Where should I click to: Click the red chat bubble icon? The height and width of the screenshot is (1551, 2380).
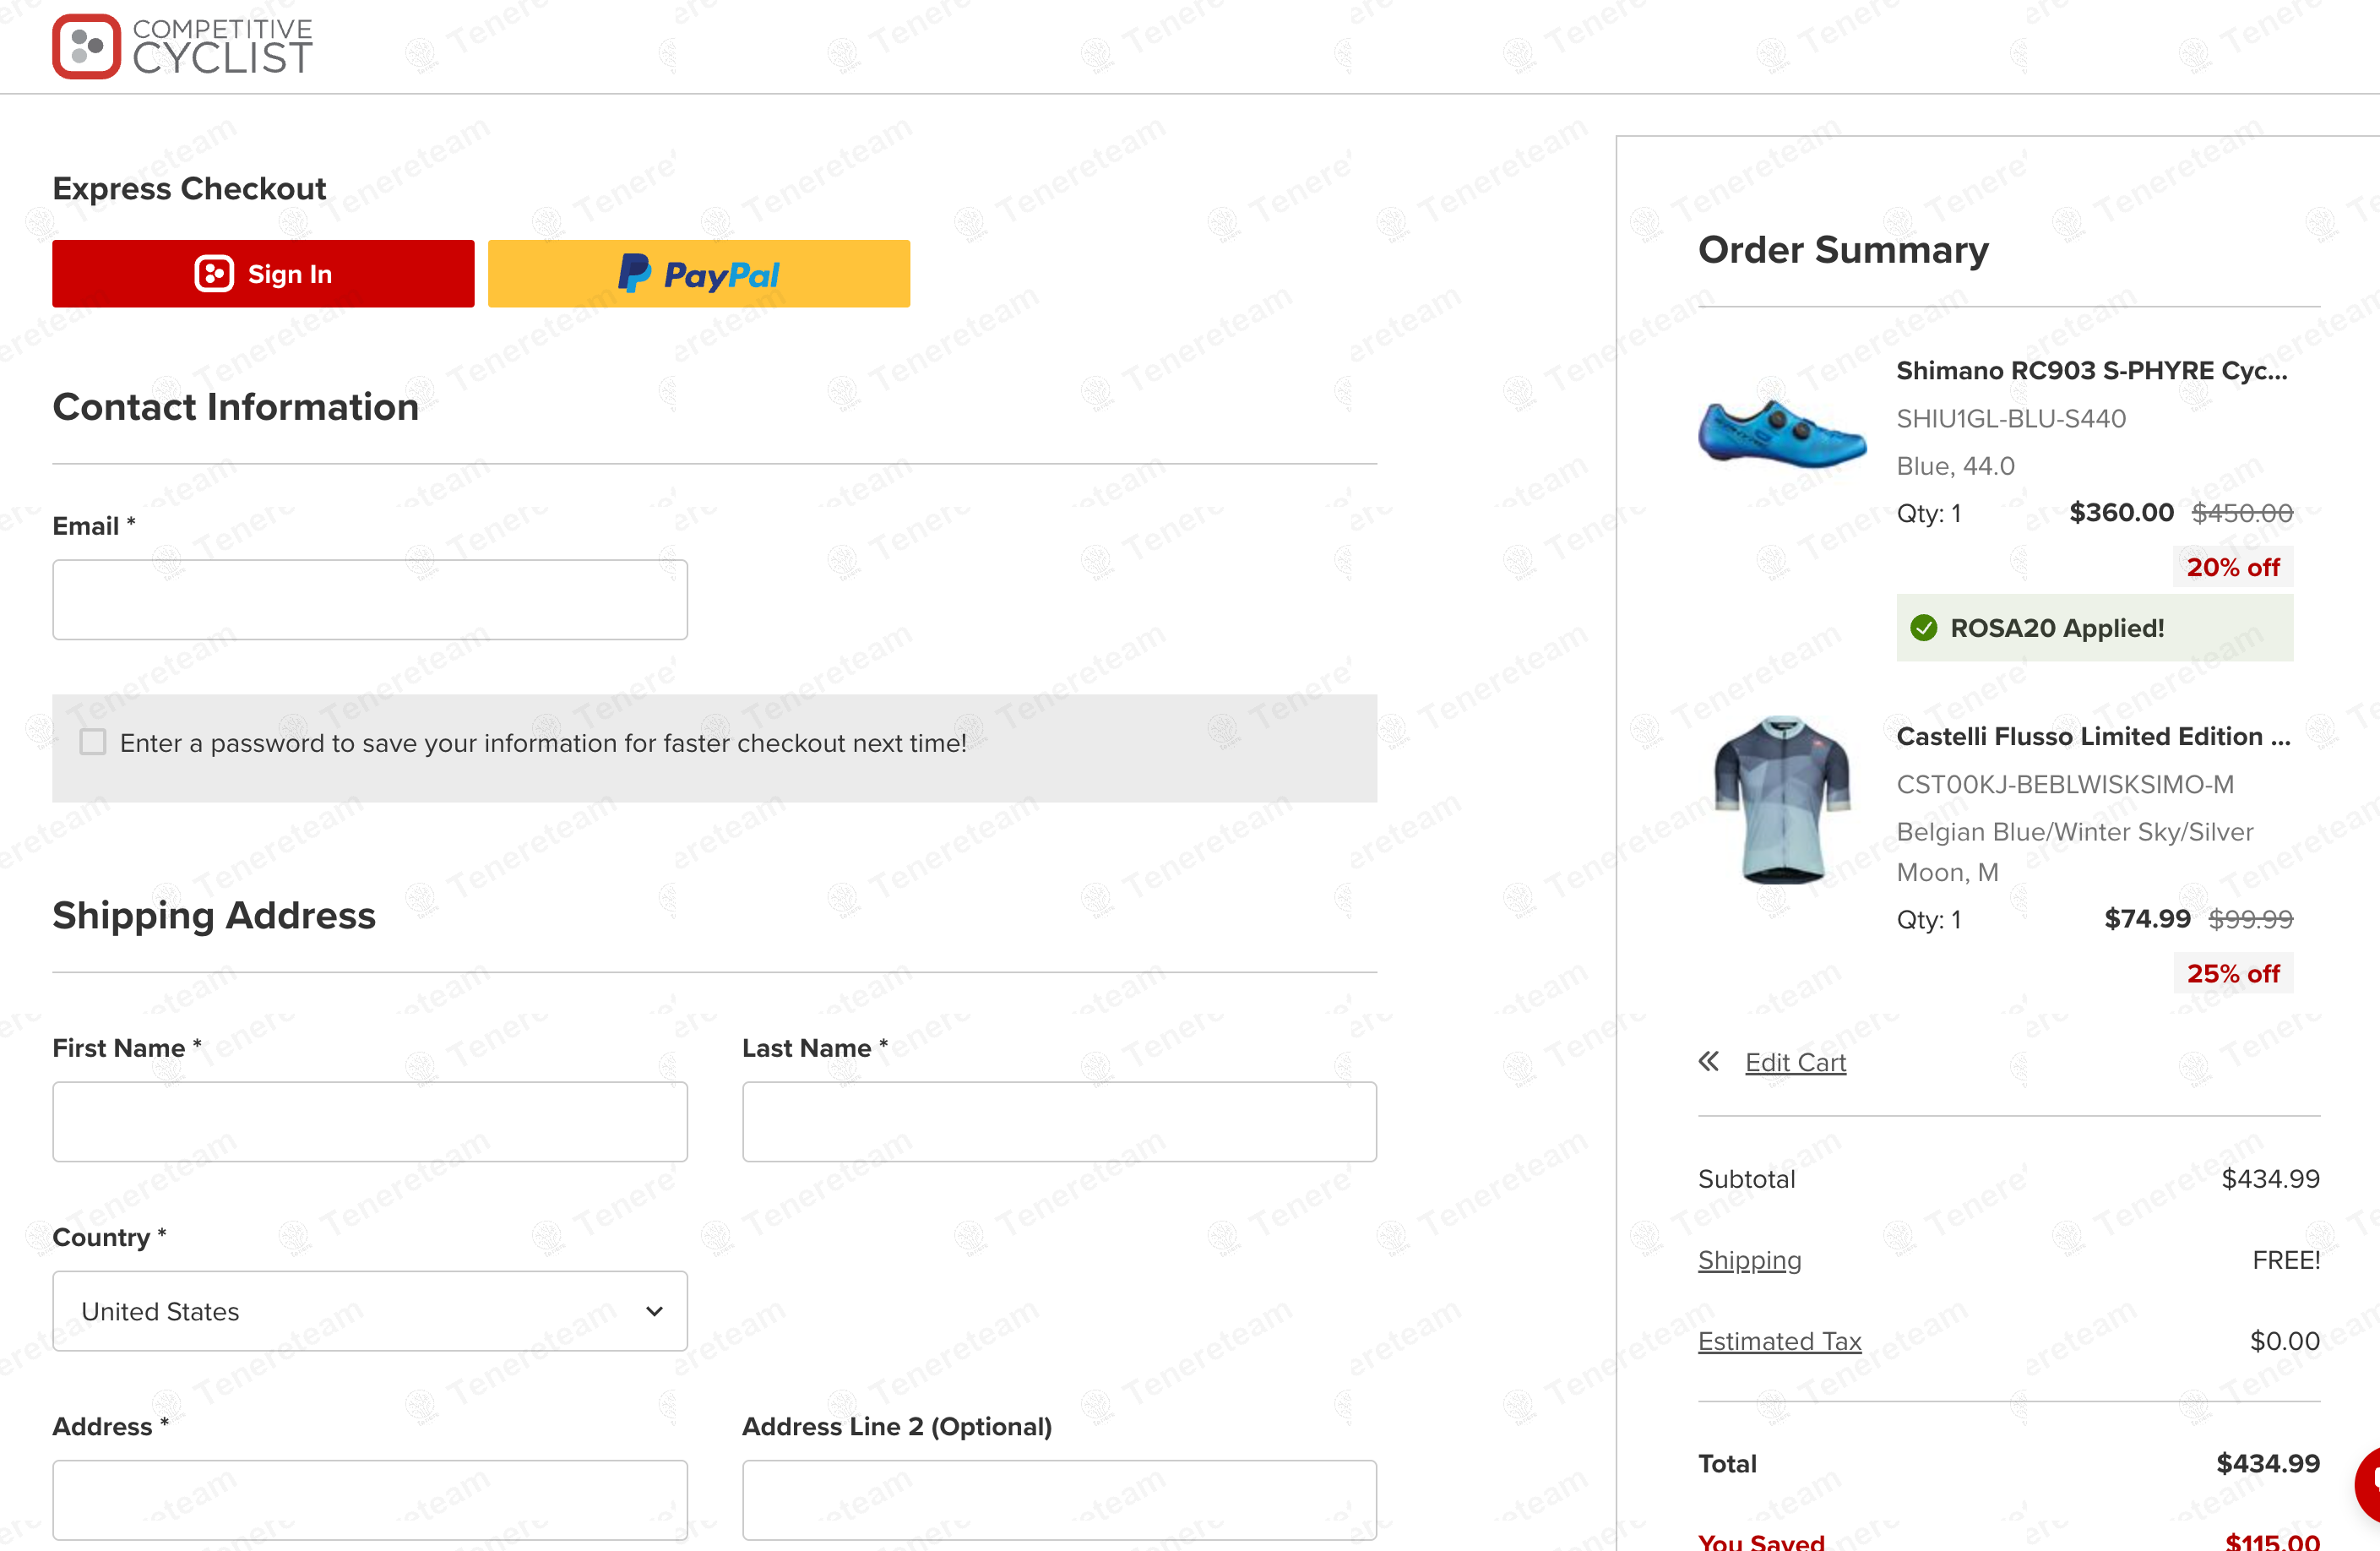point(2369,1483)
